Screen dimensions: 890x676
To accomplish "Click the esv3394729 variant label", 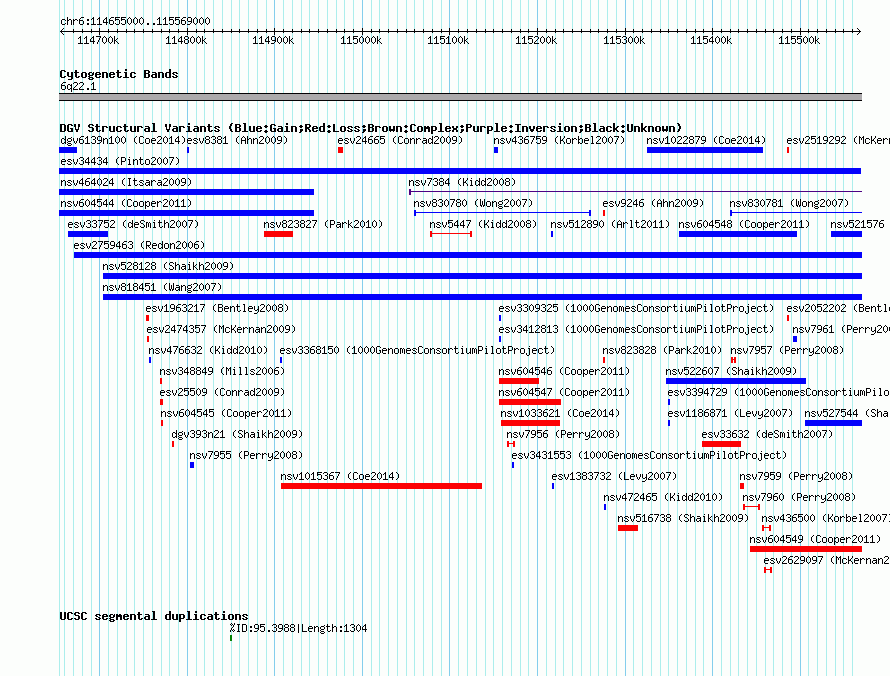I will coord(779,392).
